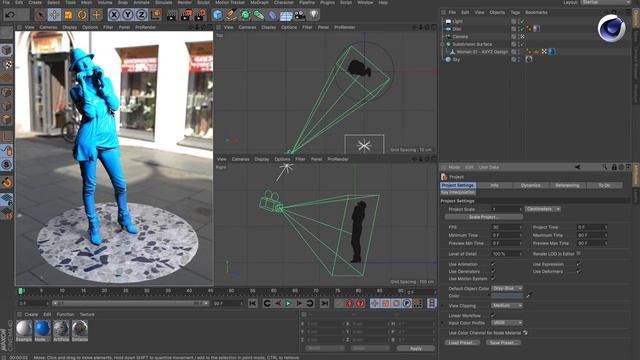
Task: Toggle the Use Animation checkbox
Action: (x=493, y=264)
